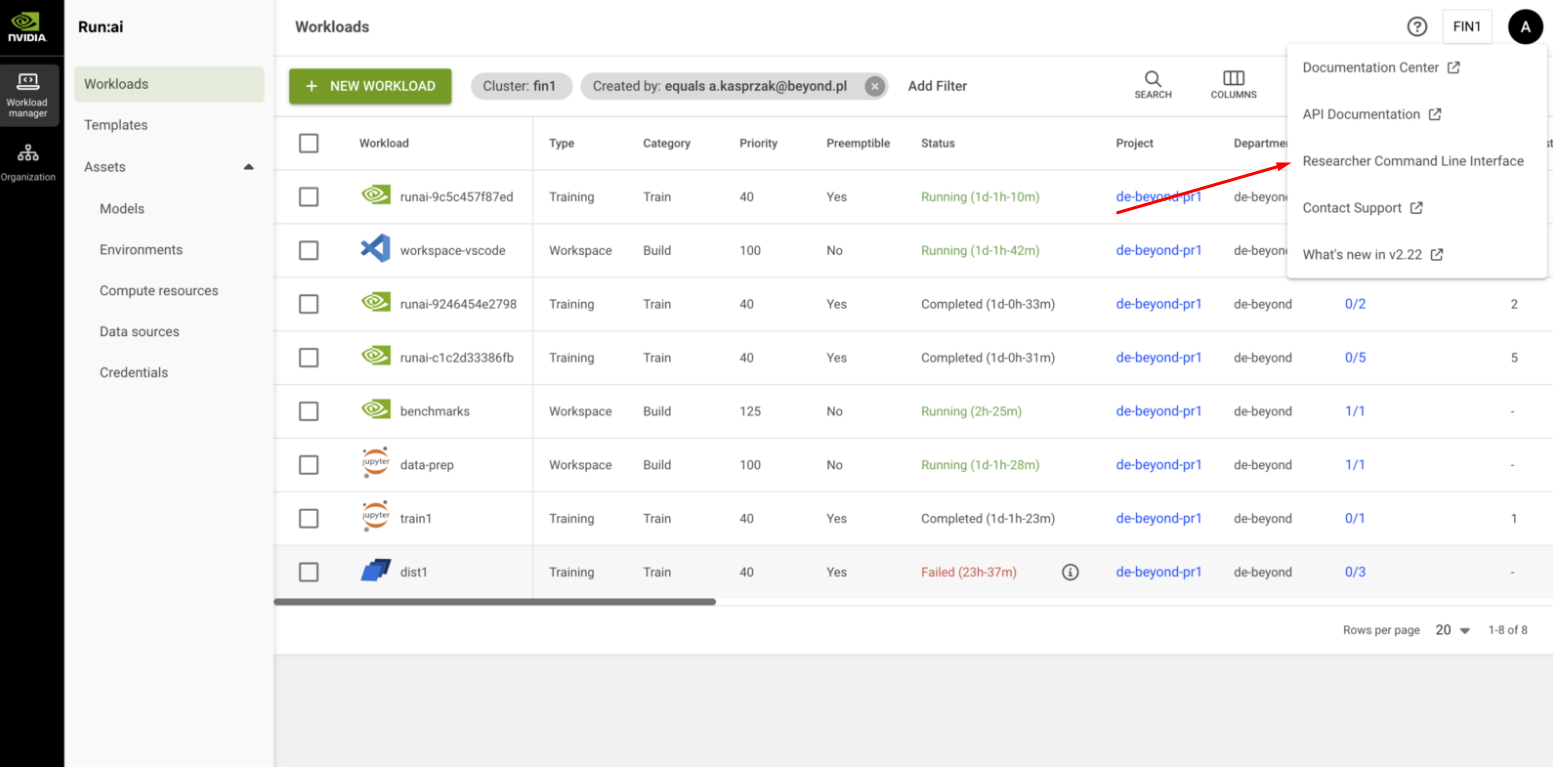Click the NEW WORKLOAD button
This screenshot has height=767, width=1553.
370,86
